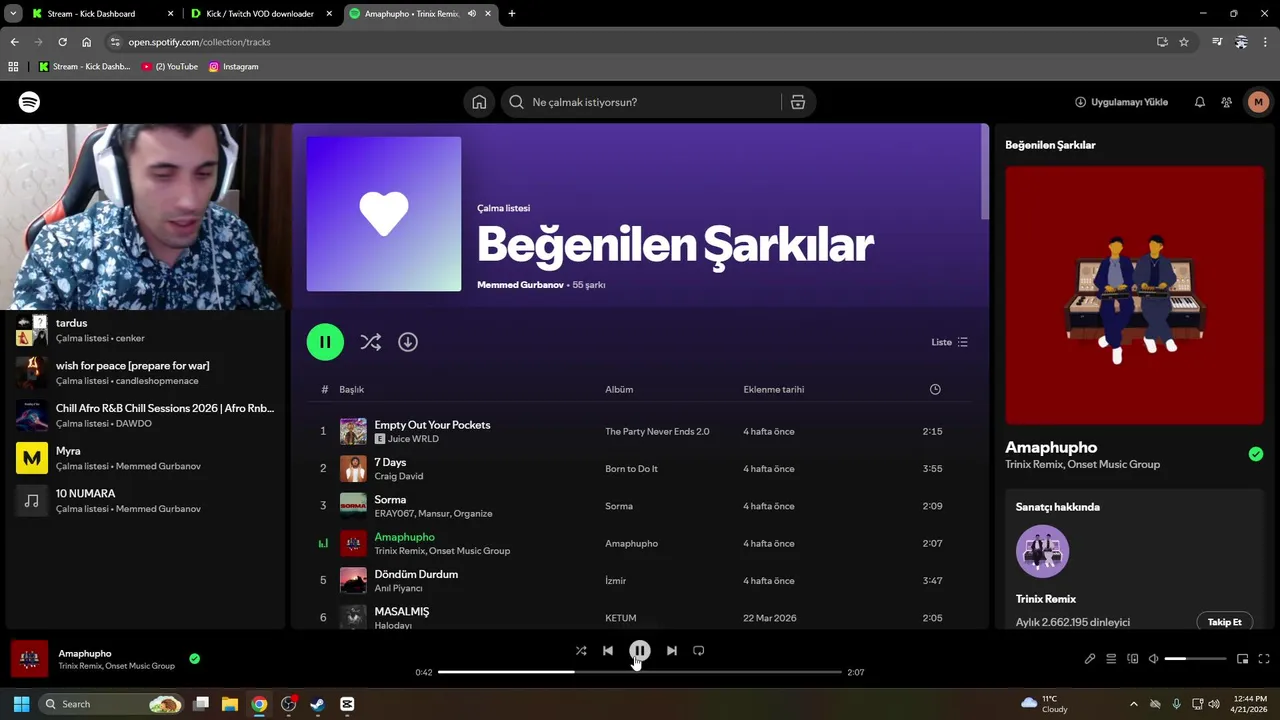
Task: Sort by duration clock icon column
Action: (935, 389)
